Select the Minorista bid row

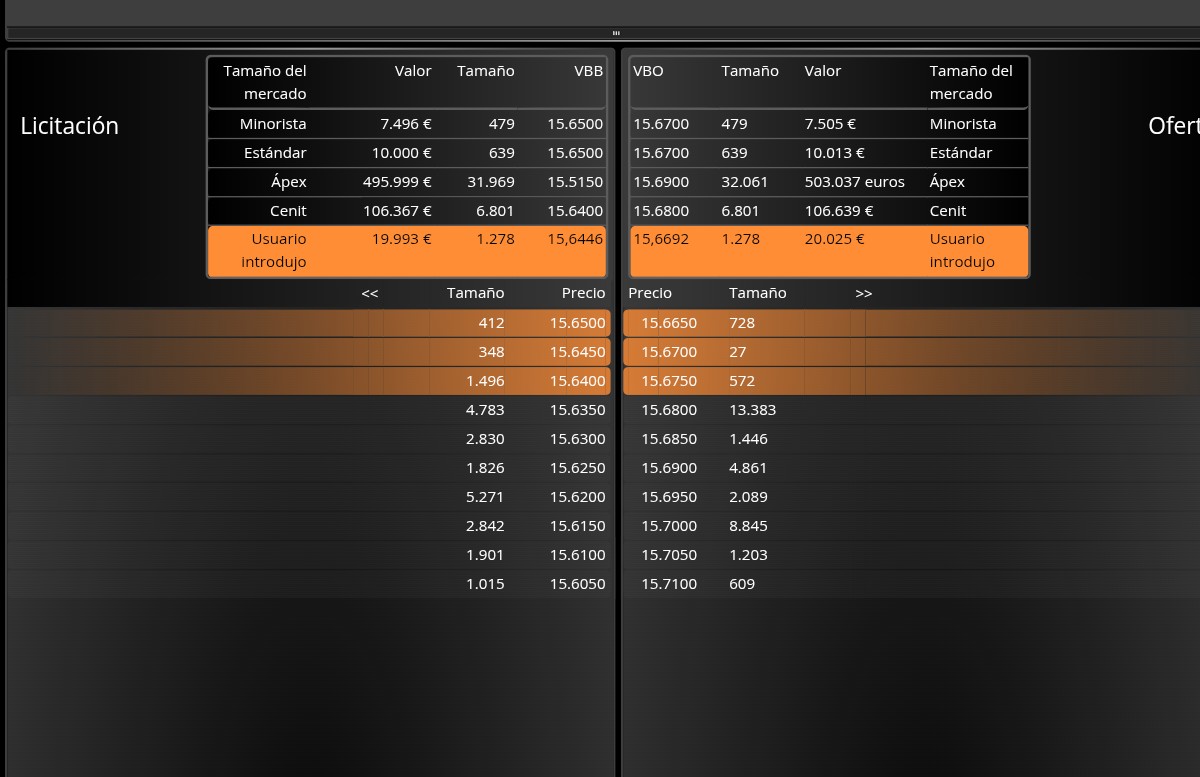(407, 124)
